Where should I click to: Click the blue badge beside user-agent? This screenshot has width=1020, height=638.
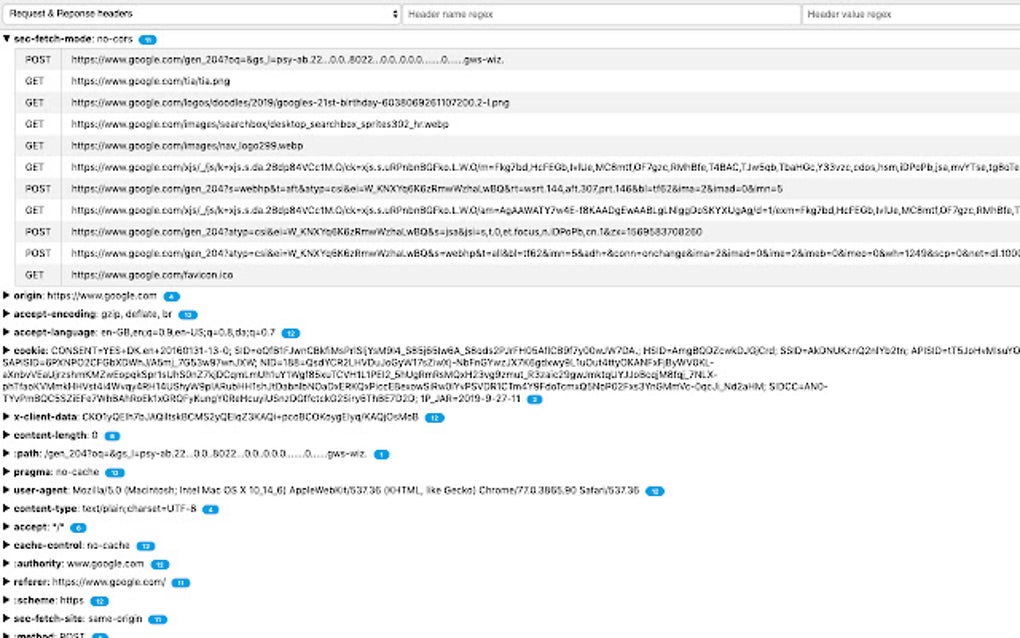pos(655,491)
